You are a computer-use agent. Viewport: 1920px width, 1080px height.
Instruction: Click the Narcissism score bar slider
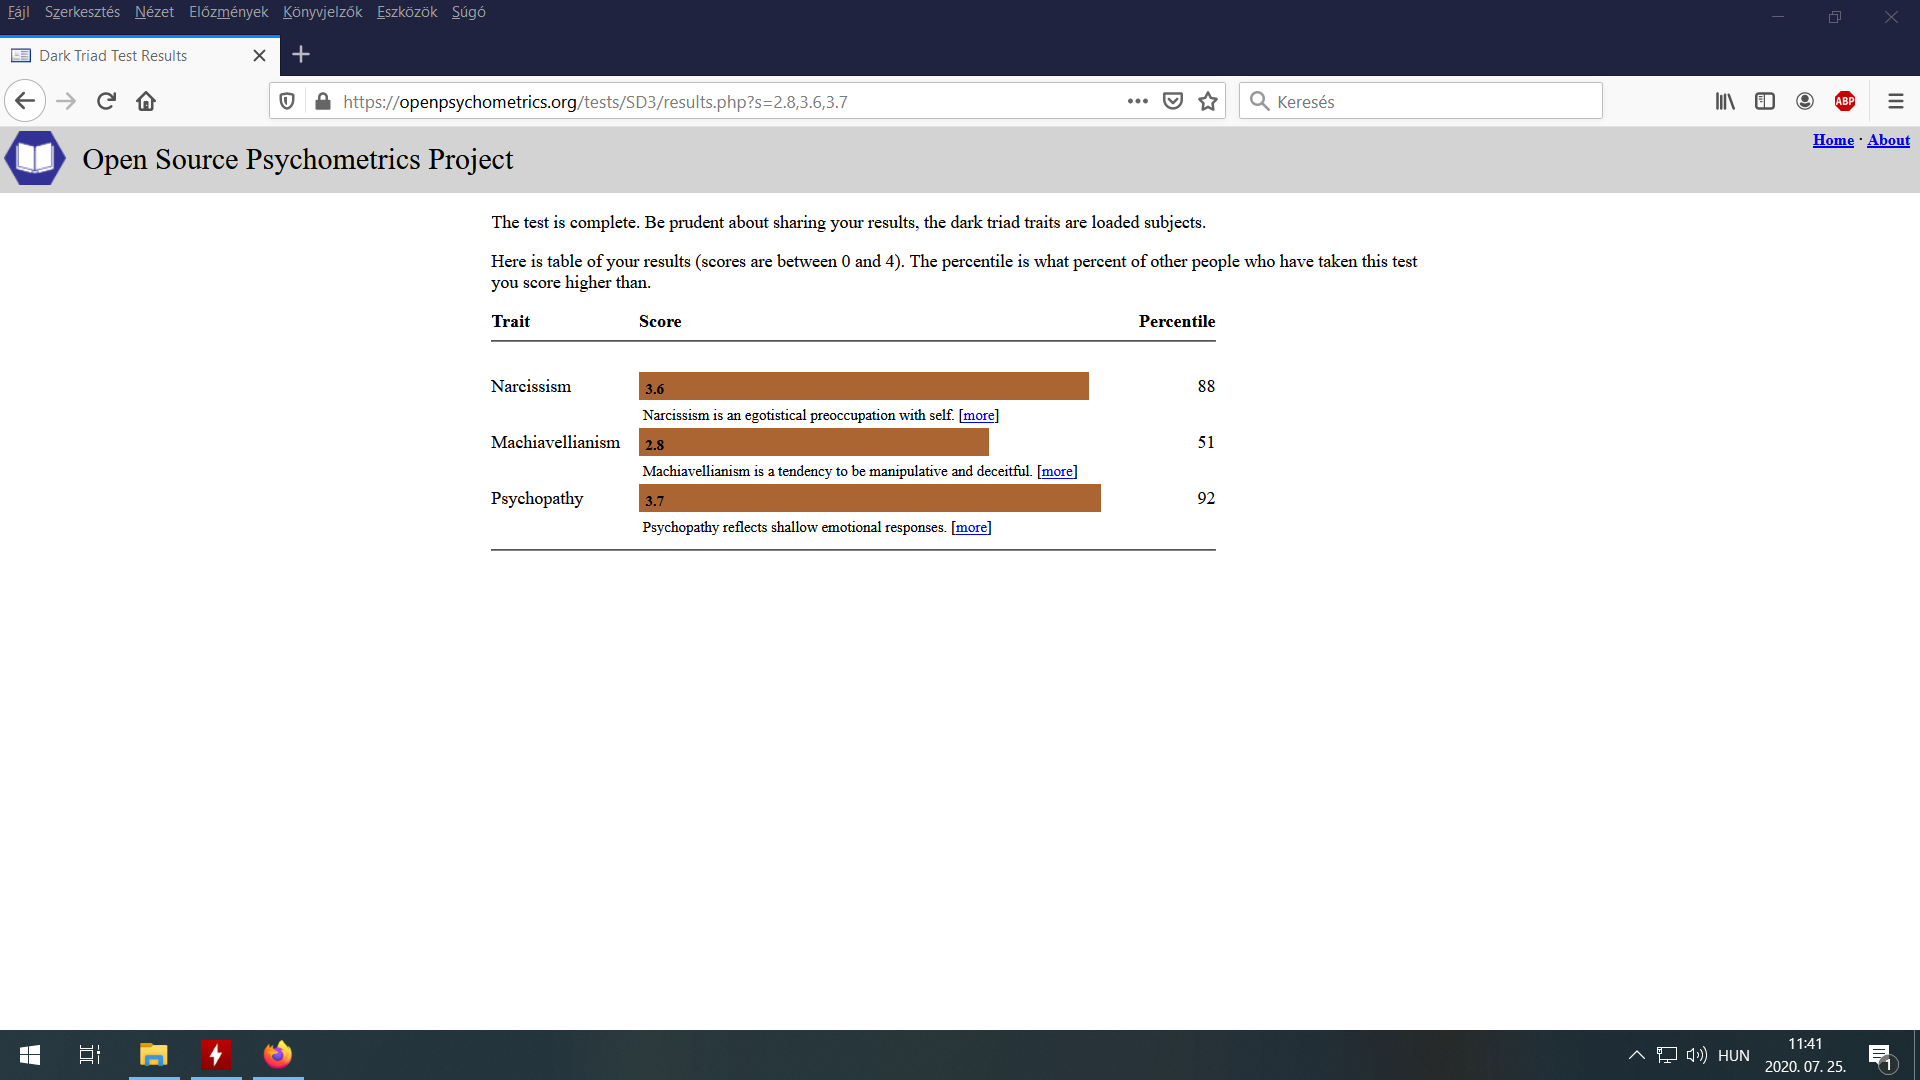click(865, 385)
